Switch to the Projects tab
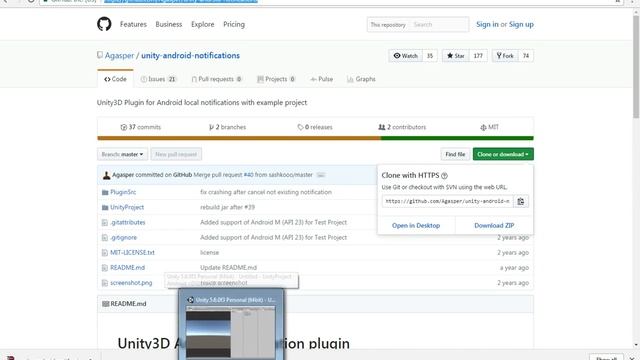Image resolution: width=640 pixels, height=360 pixels. pyautogui.click(x=276, y=79)
